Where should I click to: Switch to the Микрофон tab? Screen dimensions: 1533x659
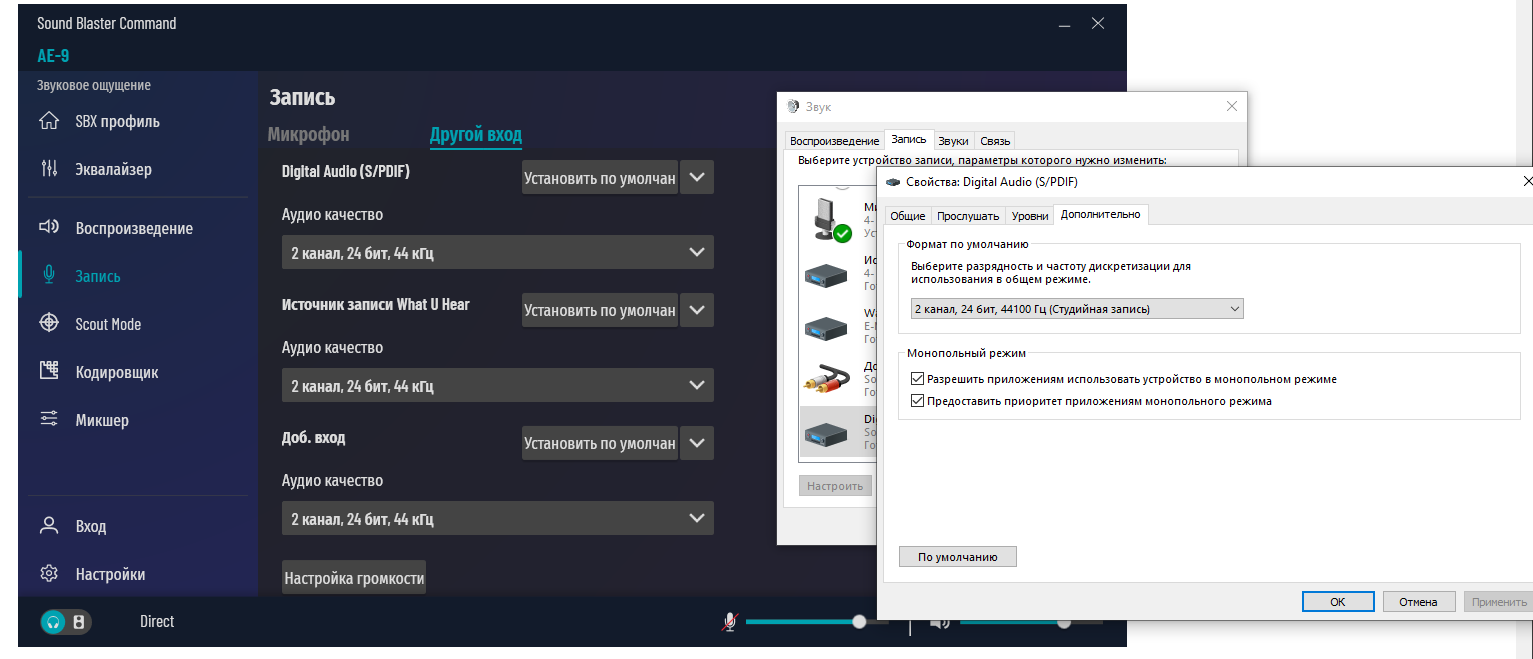pos(309,134)
